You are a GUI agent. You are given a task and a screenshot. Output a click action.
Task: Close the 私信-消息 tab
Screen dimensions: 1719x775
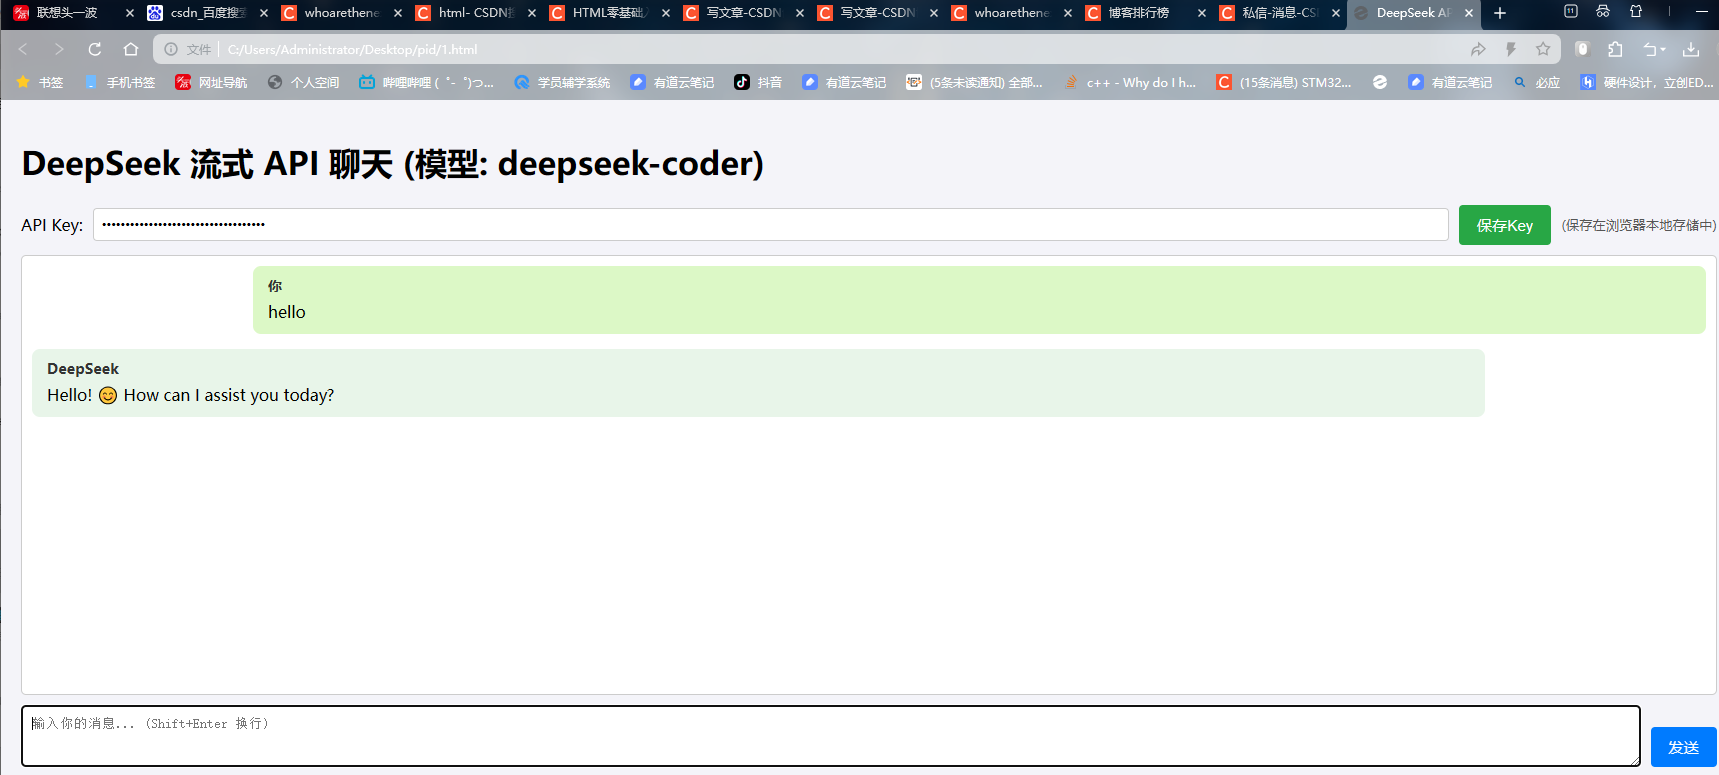pos(1336,13)
